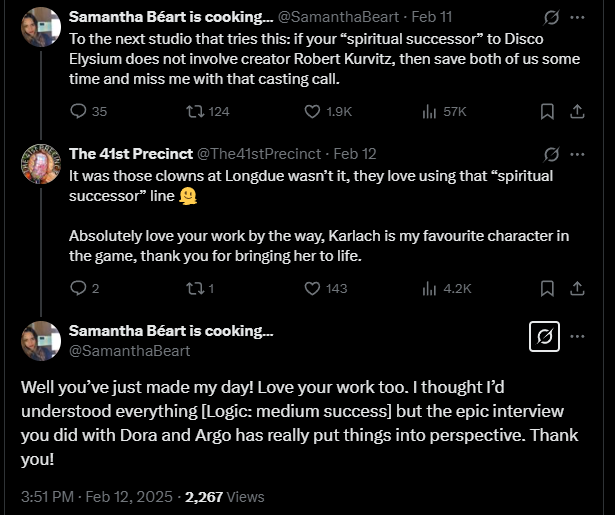The height and width of the screenshot is (515, 615).
Task: Open @SamanthaBeart handle under main tweet
Action: (129, 351)
